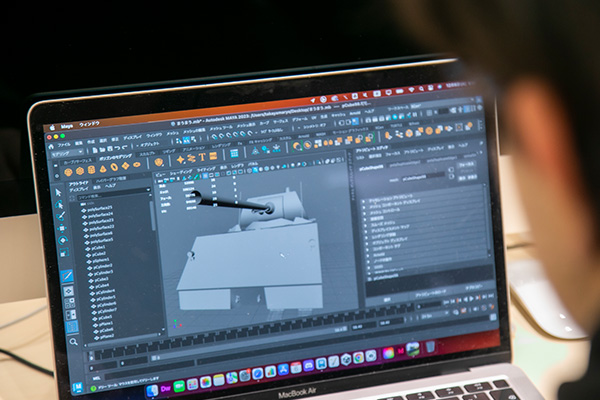Click the home icon on status line

[x=51, y=147]
